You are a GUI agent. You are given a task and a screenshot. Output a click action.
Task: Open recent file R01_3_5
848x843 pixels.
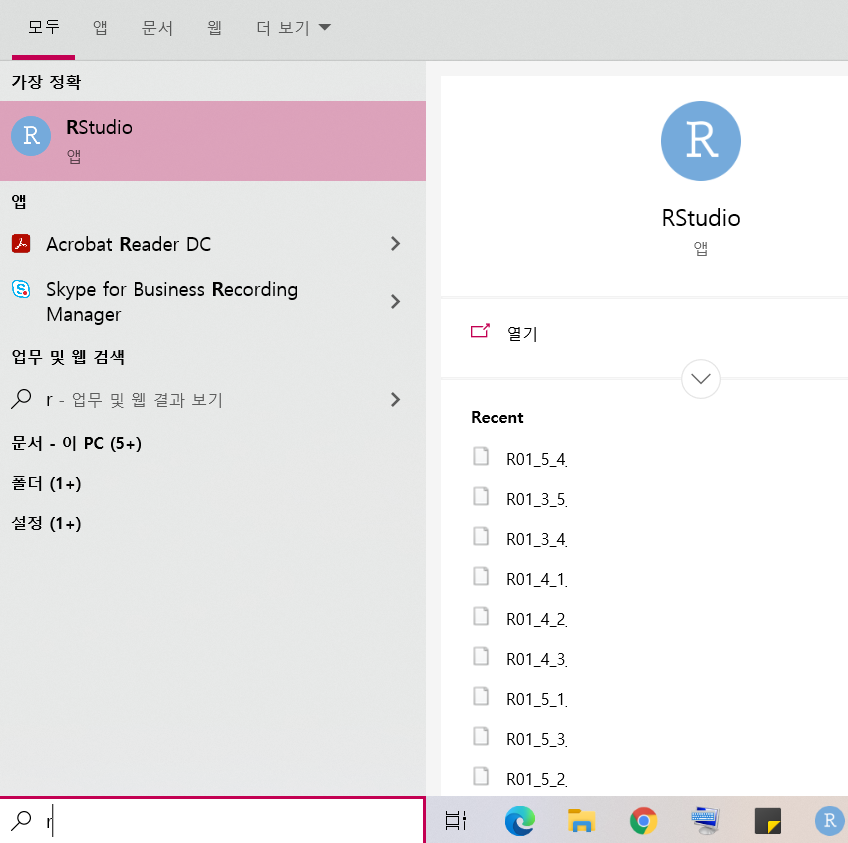(x=536, y=499)
